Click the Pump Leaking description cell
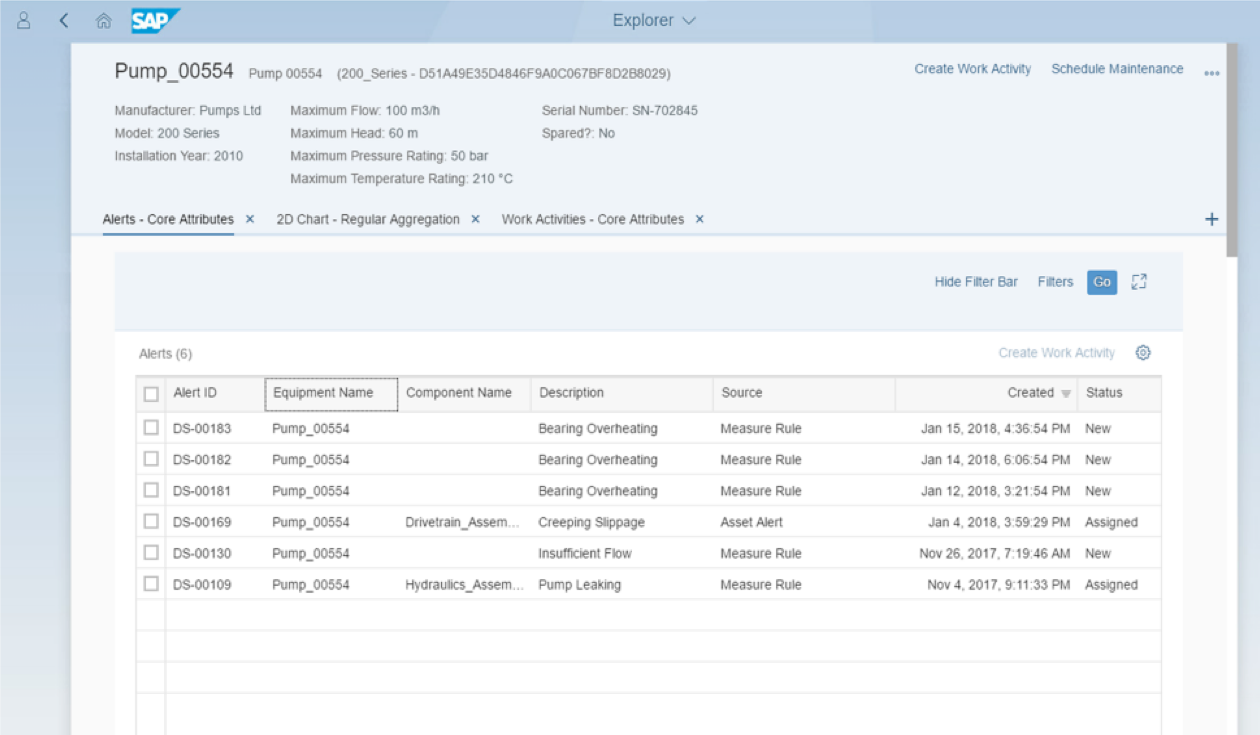The height and width of the screenshot is (735, 1260). [579, 585]
